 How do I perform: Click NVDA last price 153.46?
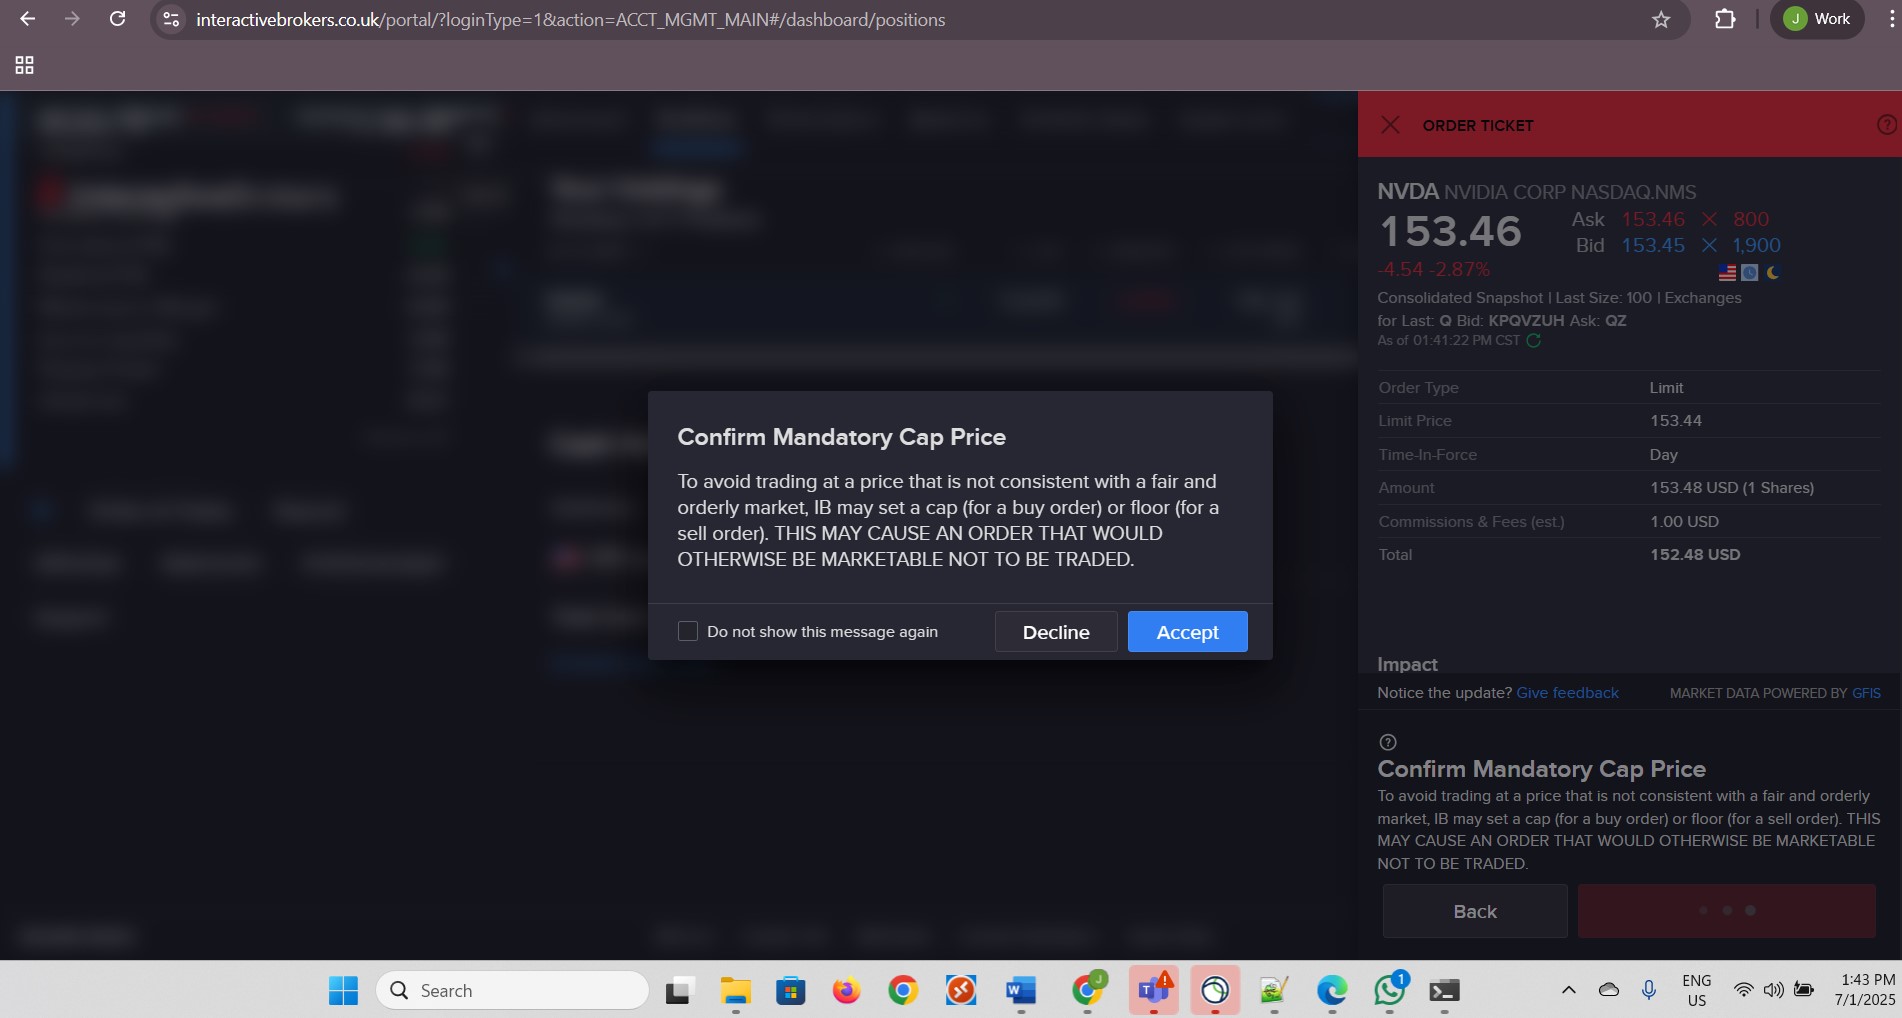coord(1450,232)
